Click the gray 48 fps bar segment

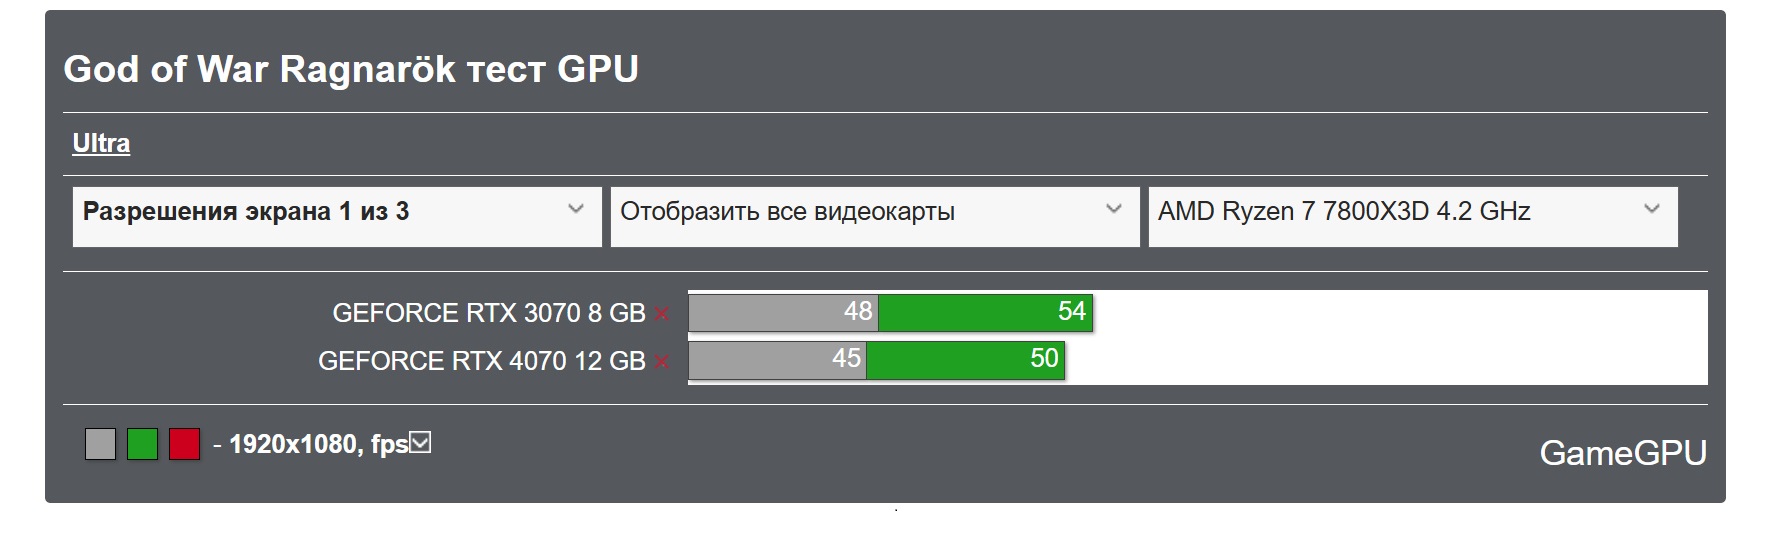pos(782,313)
